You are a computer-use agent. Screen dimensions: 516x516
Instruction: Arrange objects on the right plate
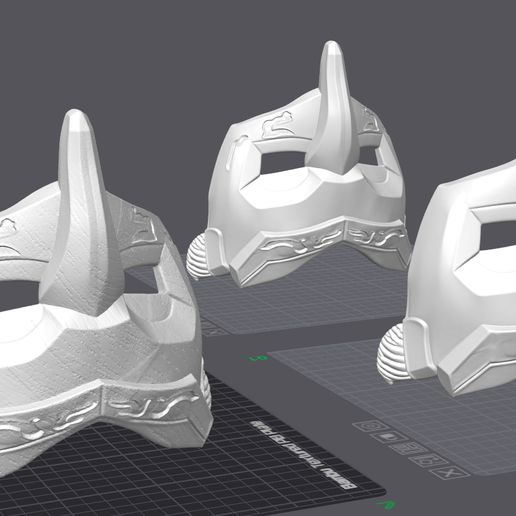pyautogui.click(x=408, y=449)
